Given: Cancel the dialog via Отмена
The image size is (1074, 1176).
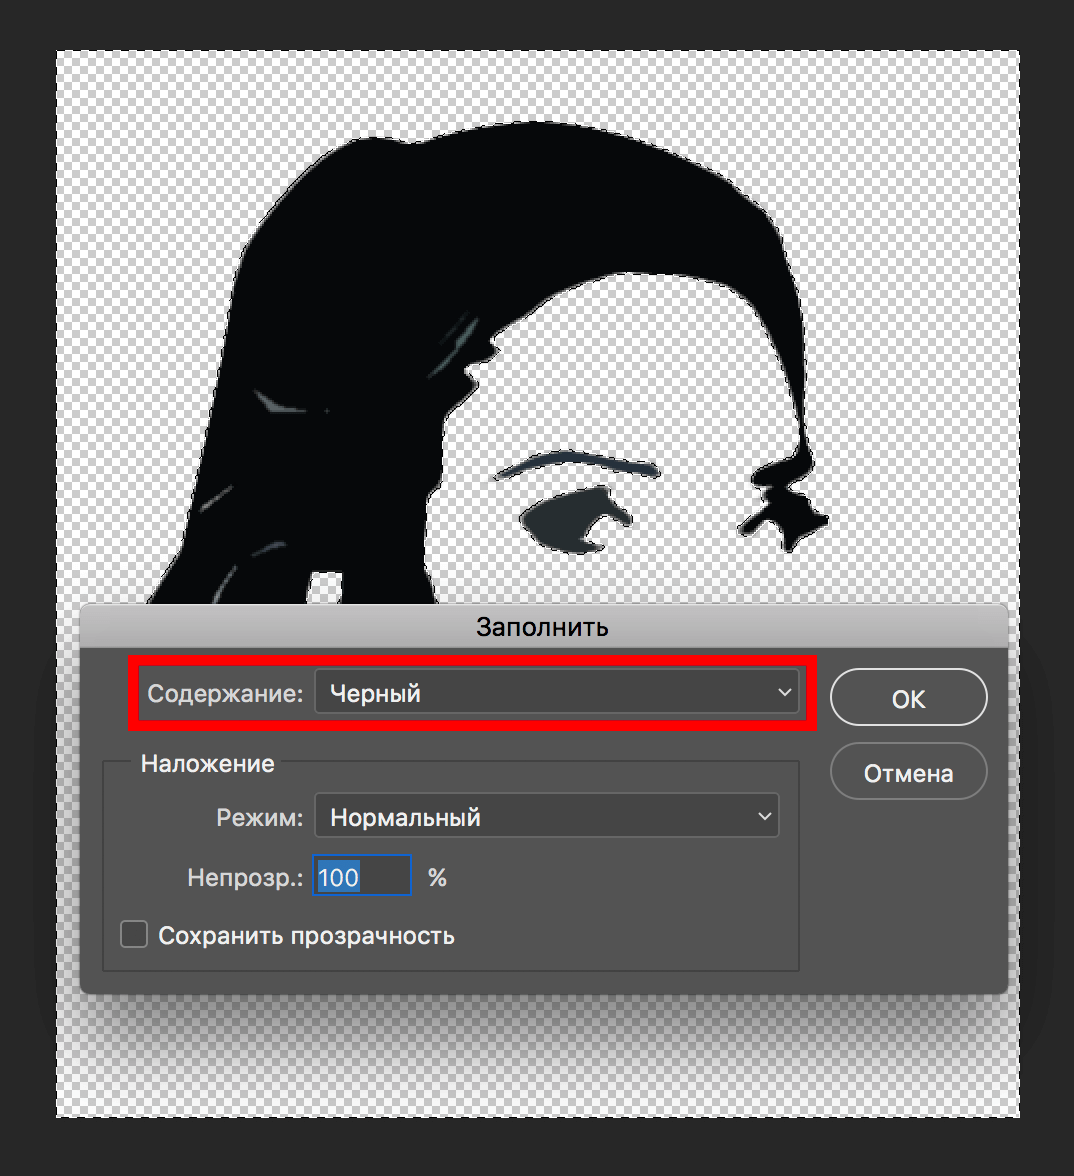Looking at the screenshot, I should click(x=908, y=771).
